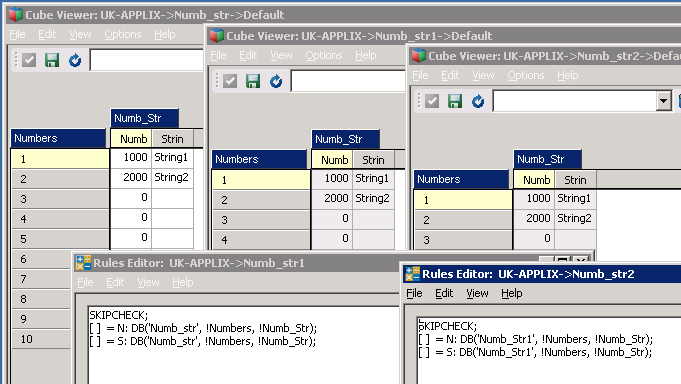681x384 pixels.
Task: Open File menu in Rules Editor Numb_str2
Action: 414,293
